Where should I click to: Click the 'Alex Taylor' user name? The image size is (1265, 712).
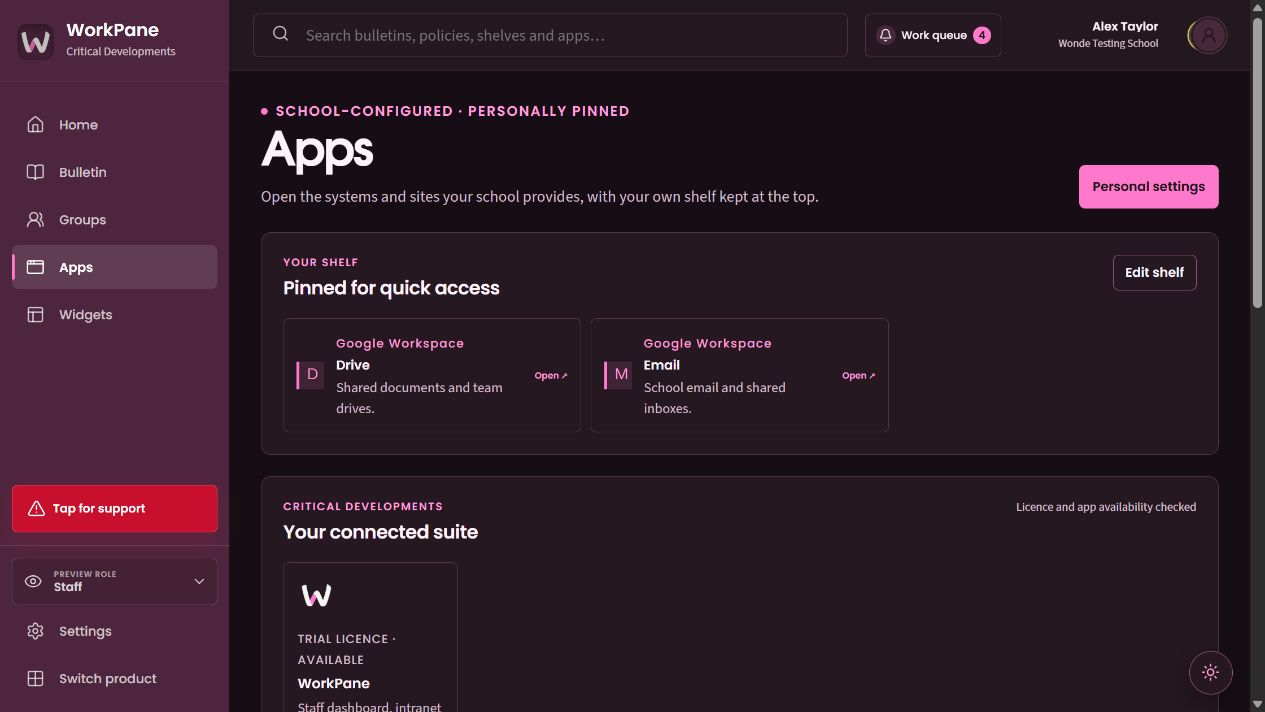click(1125, 27)
